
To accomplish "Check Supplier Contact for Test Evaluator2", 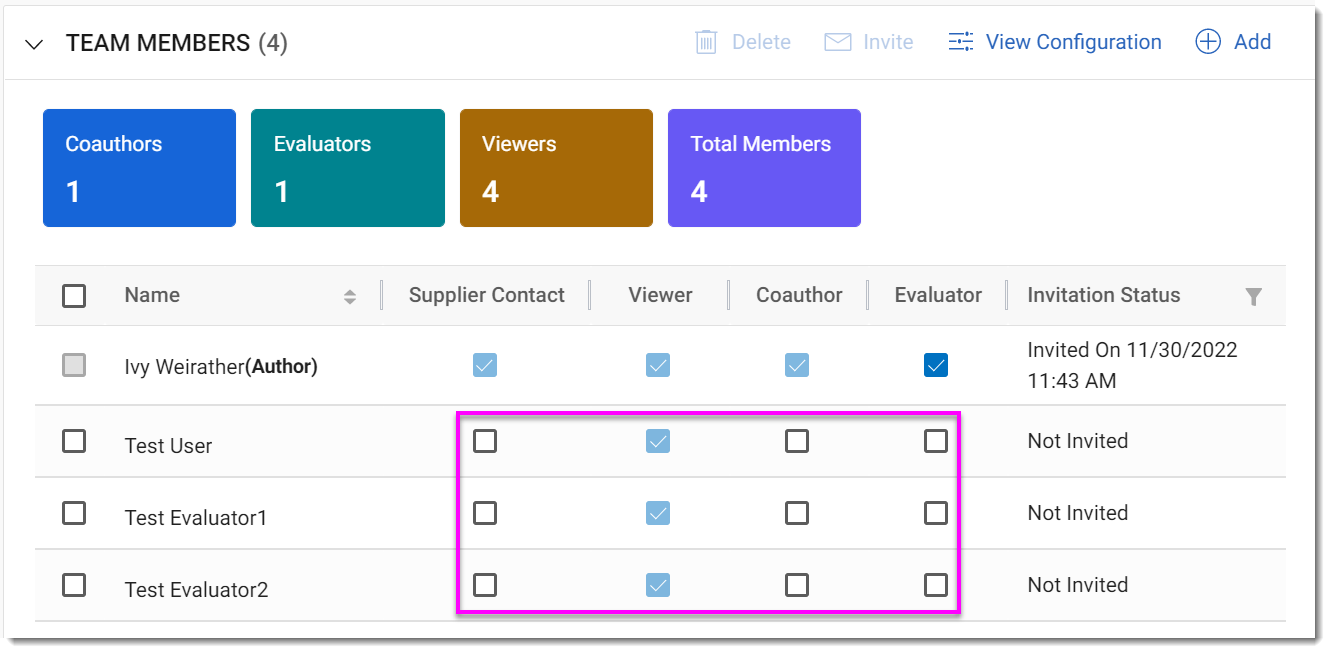I will pos(485,585).
